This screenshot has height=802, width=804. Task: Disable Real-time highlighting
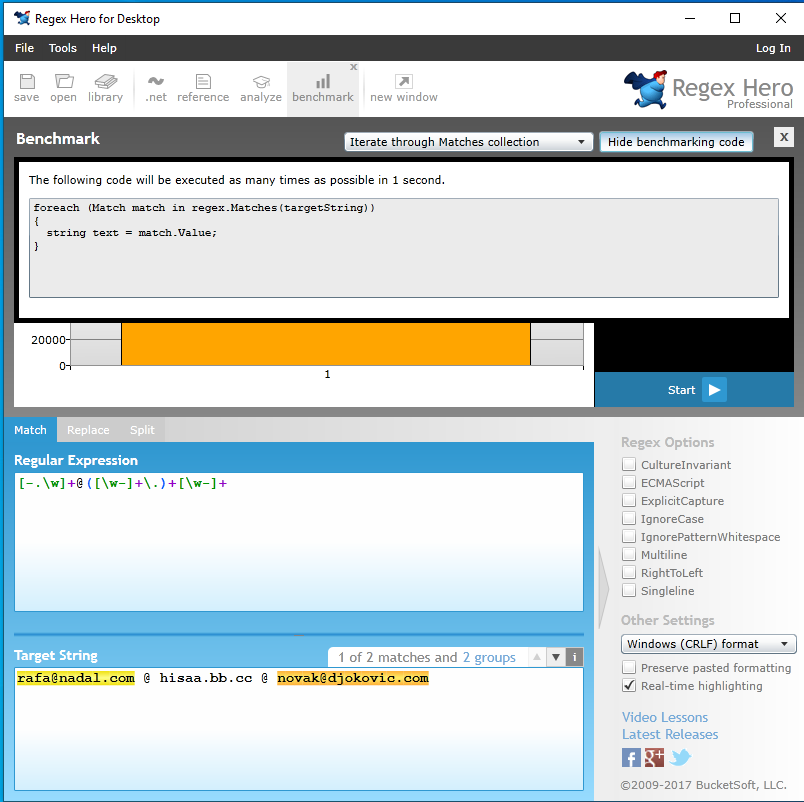click(x=629, y=686)
